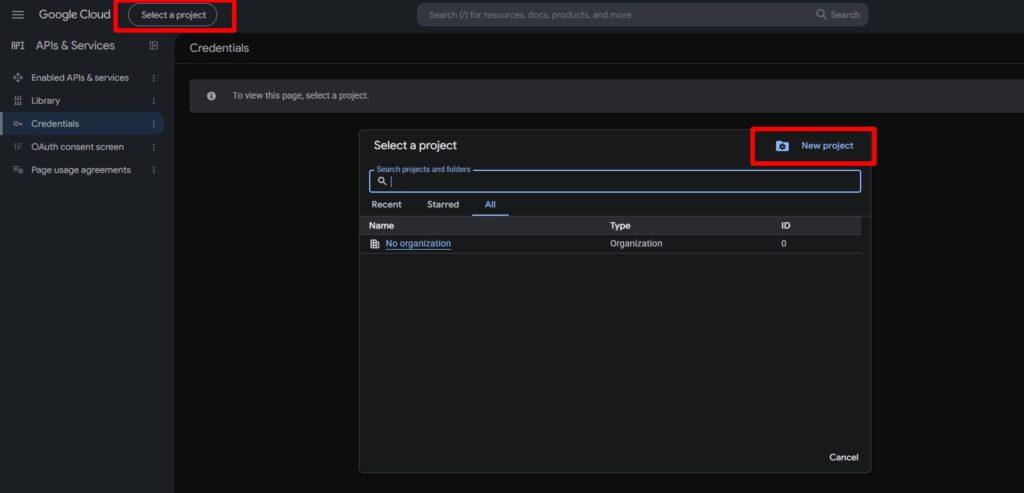The height and width of the screenshot is (493, 1024).
Task: Click the New project button
Action: pos(814,146)
